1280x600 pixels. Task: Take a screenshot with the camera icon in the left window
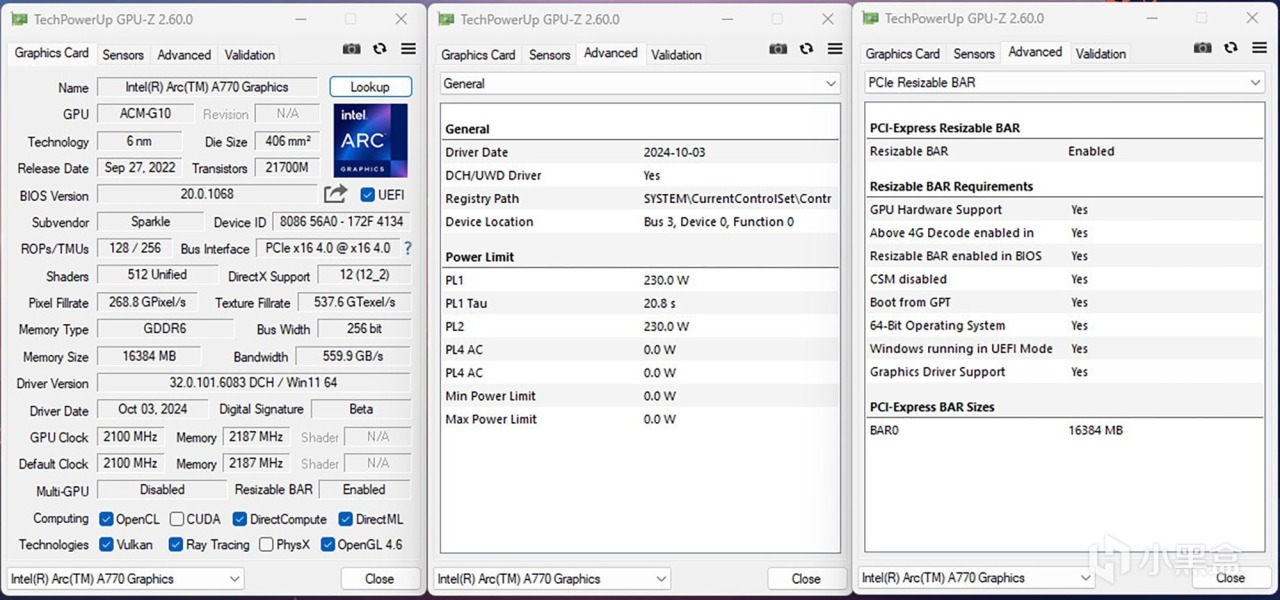[351, 49]
